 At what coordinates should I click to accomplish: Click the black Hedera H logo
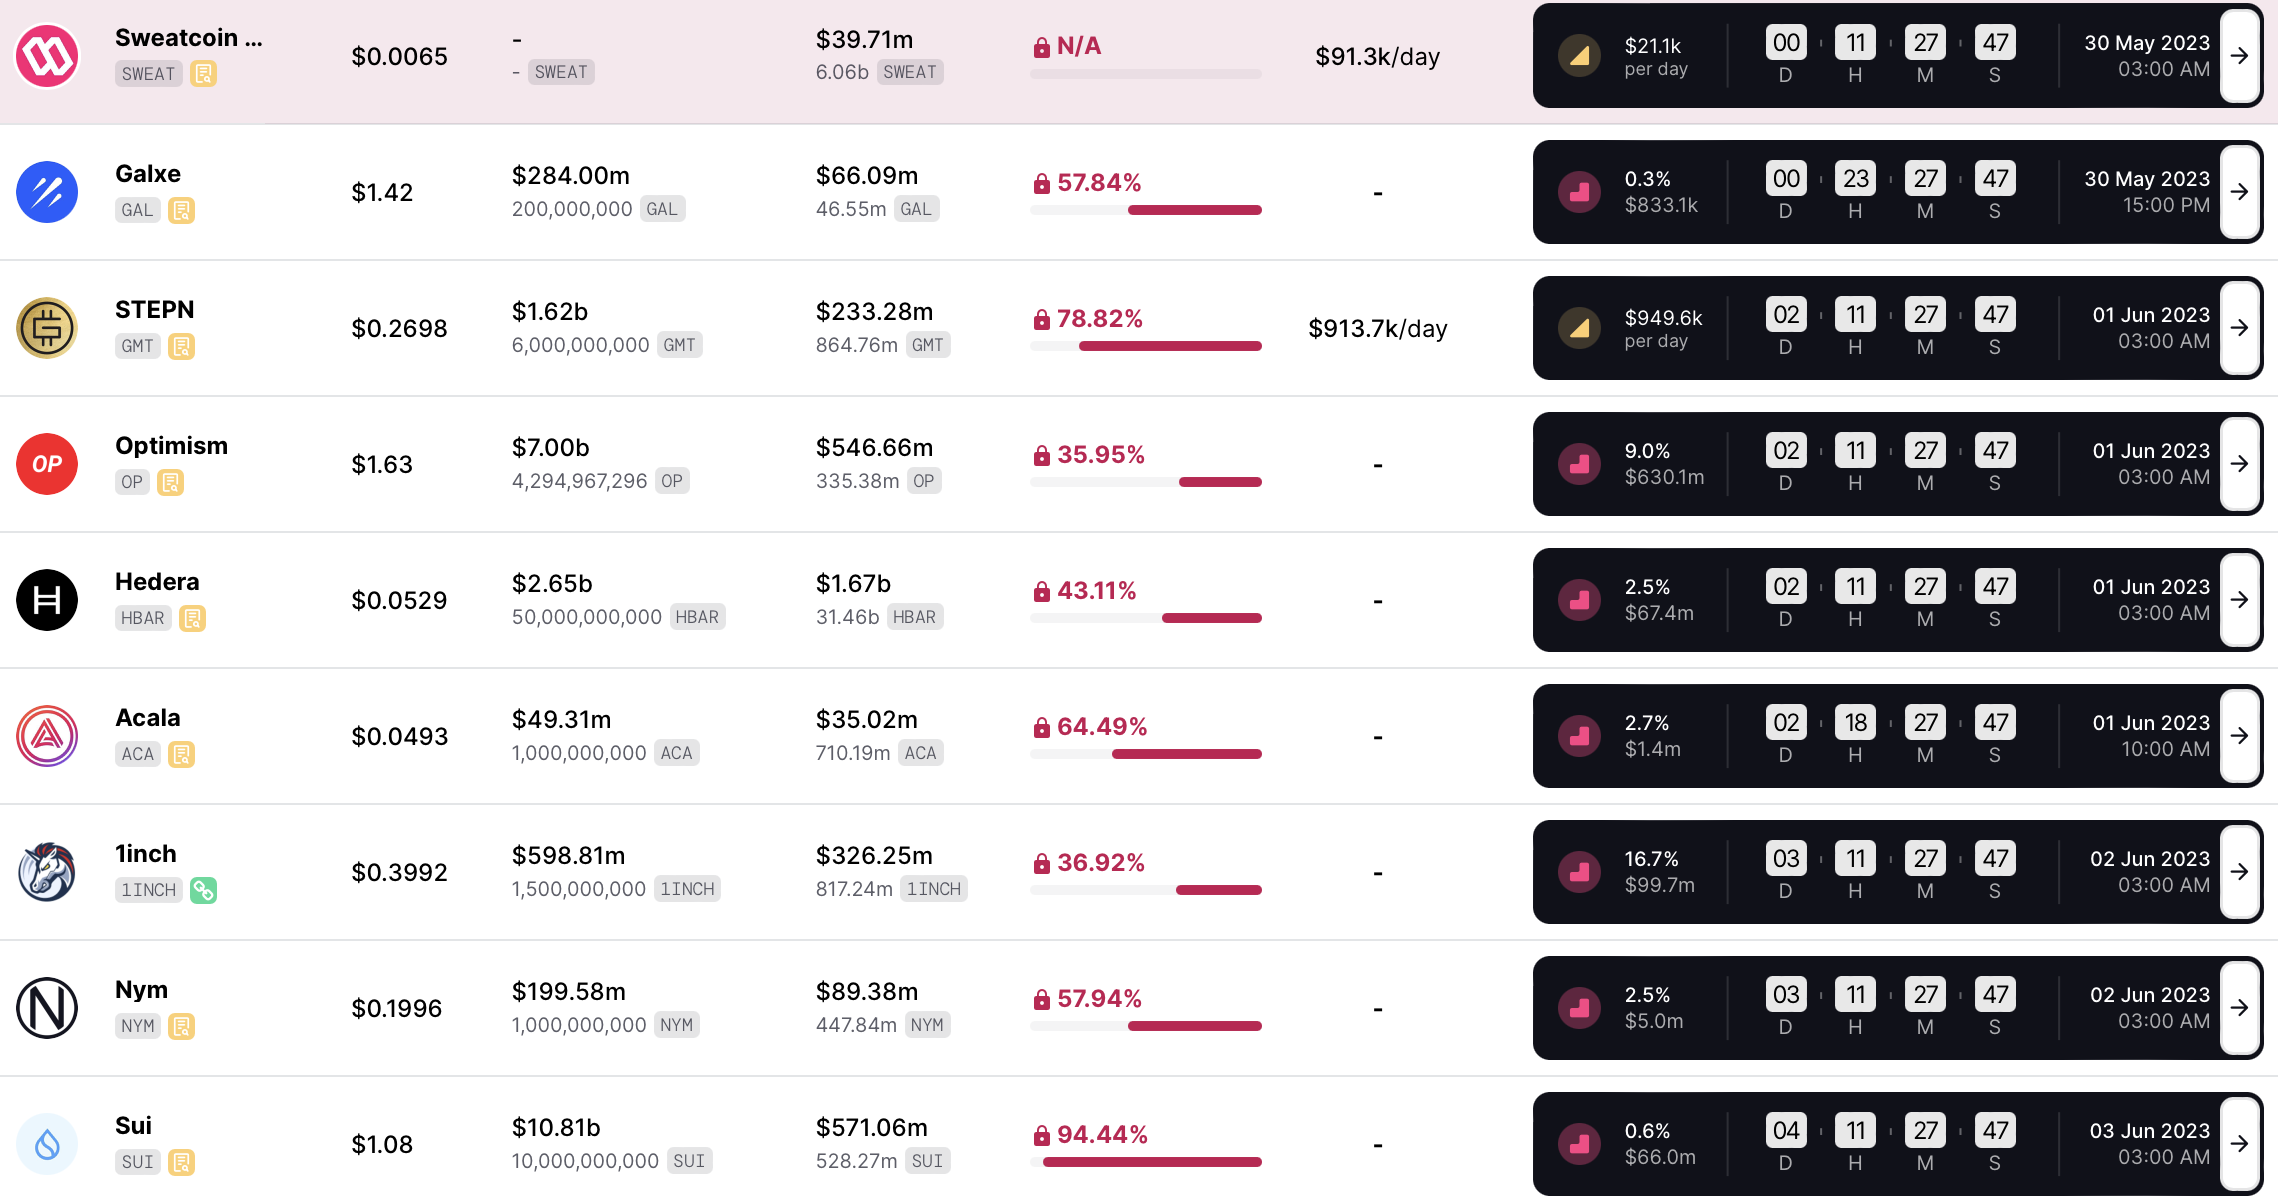point(47,600)
